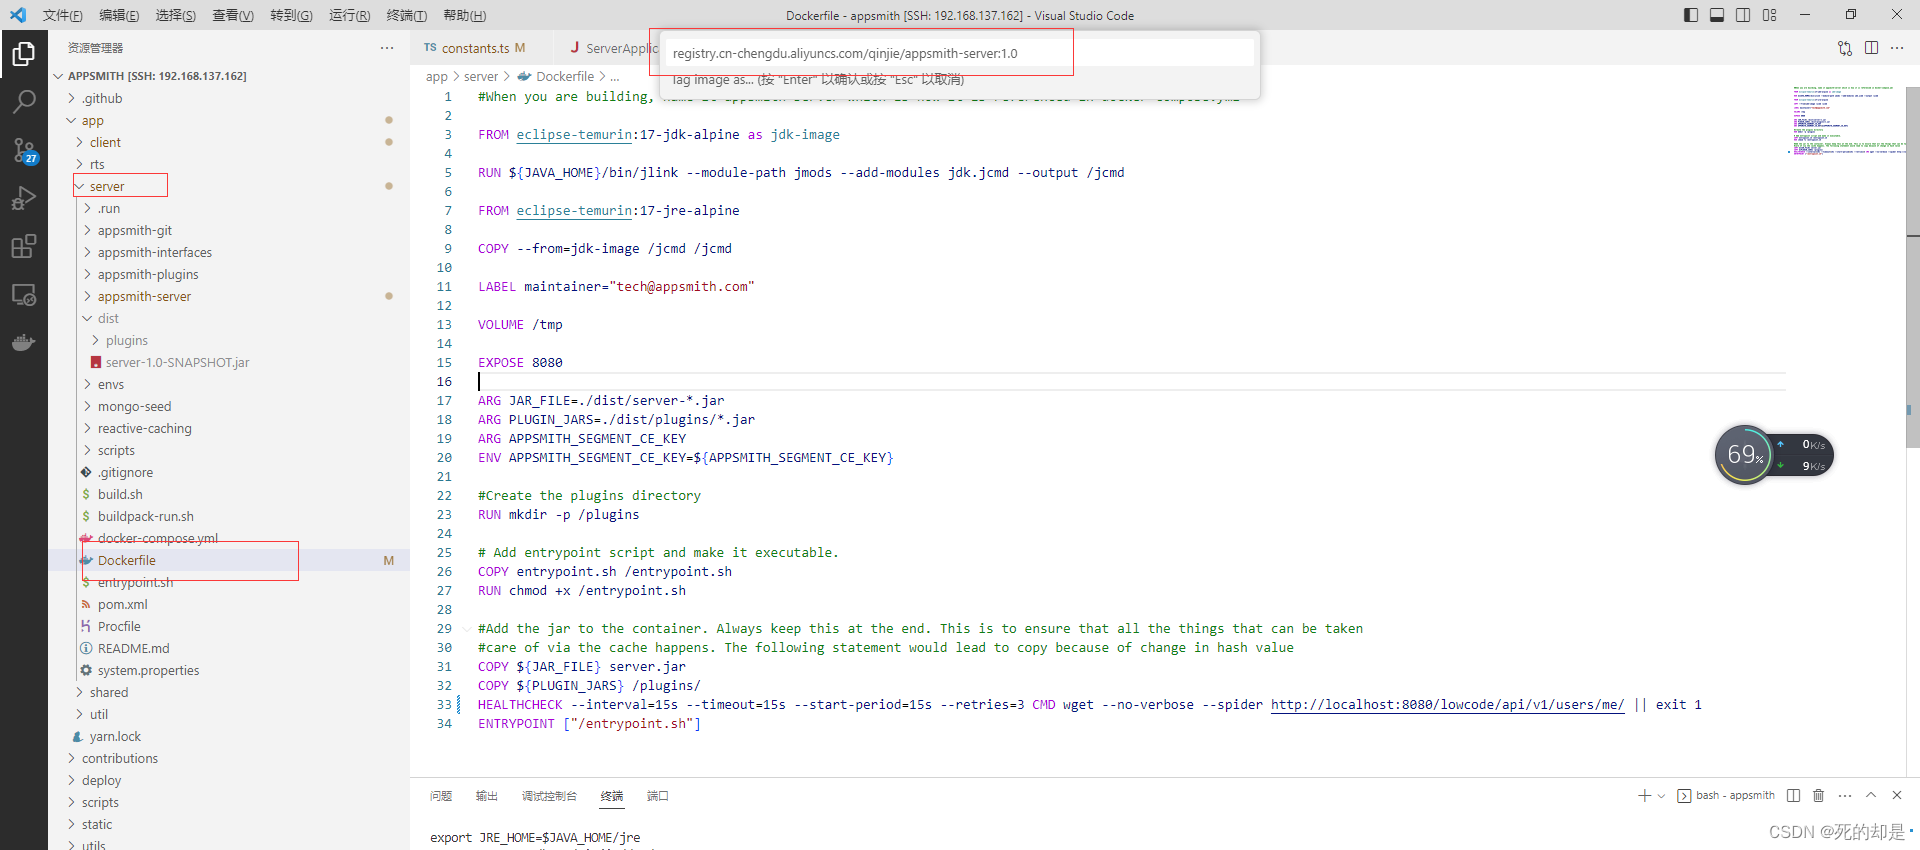Open the Explorer view in activity bar
Screen dimensions: 1920x850
(23, 54)
